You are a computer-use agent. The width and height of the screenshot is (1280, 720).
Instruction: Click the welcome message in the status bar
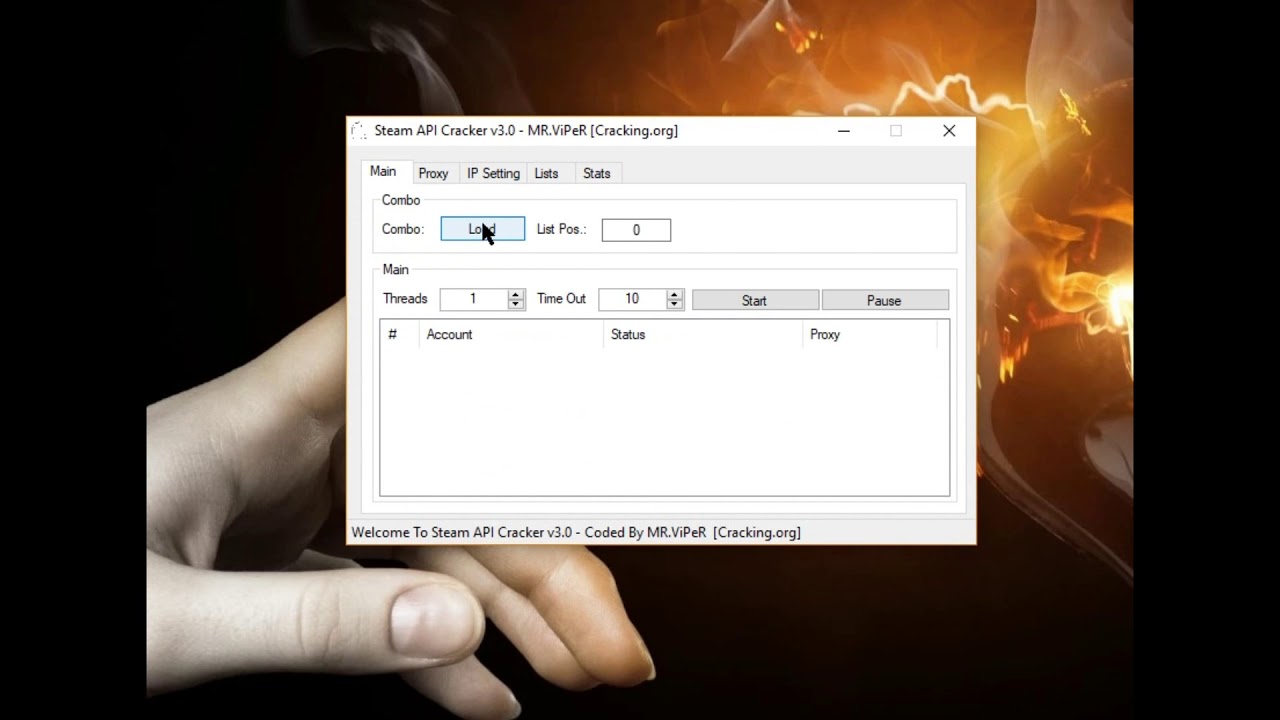[576, 532]
